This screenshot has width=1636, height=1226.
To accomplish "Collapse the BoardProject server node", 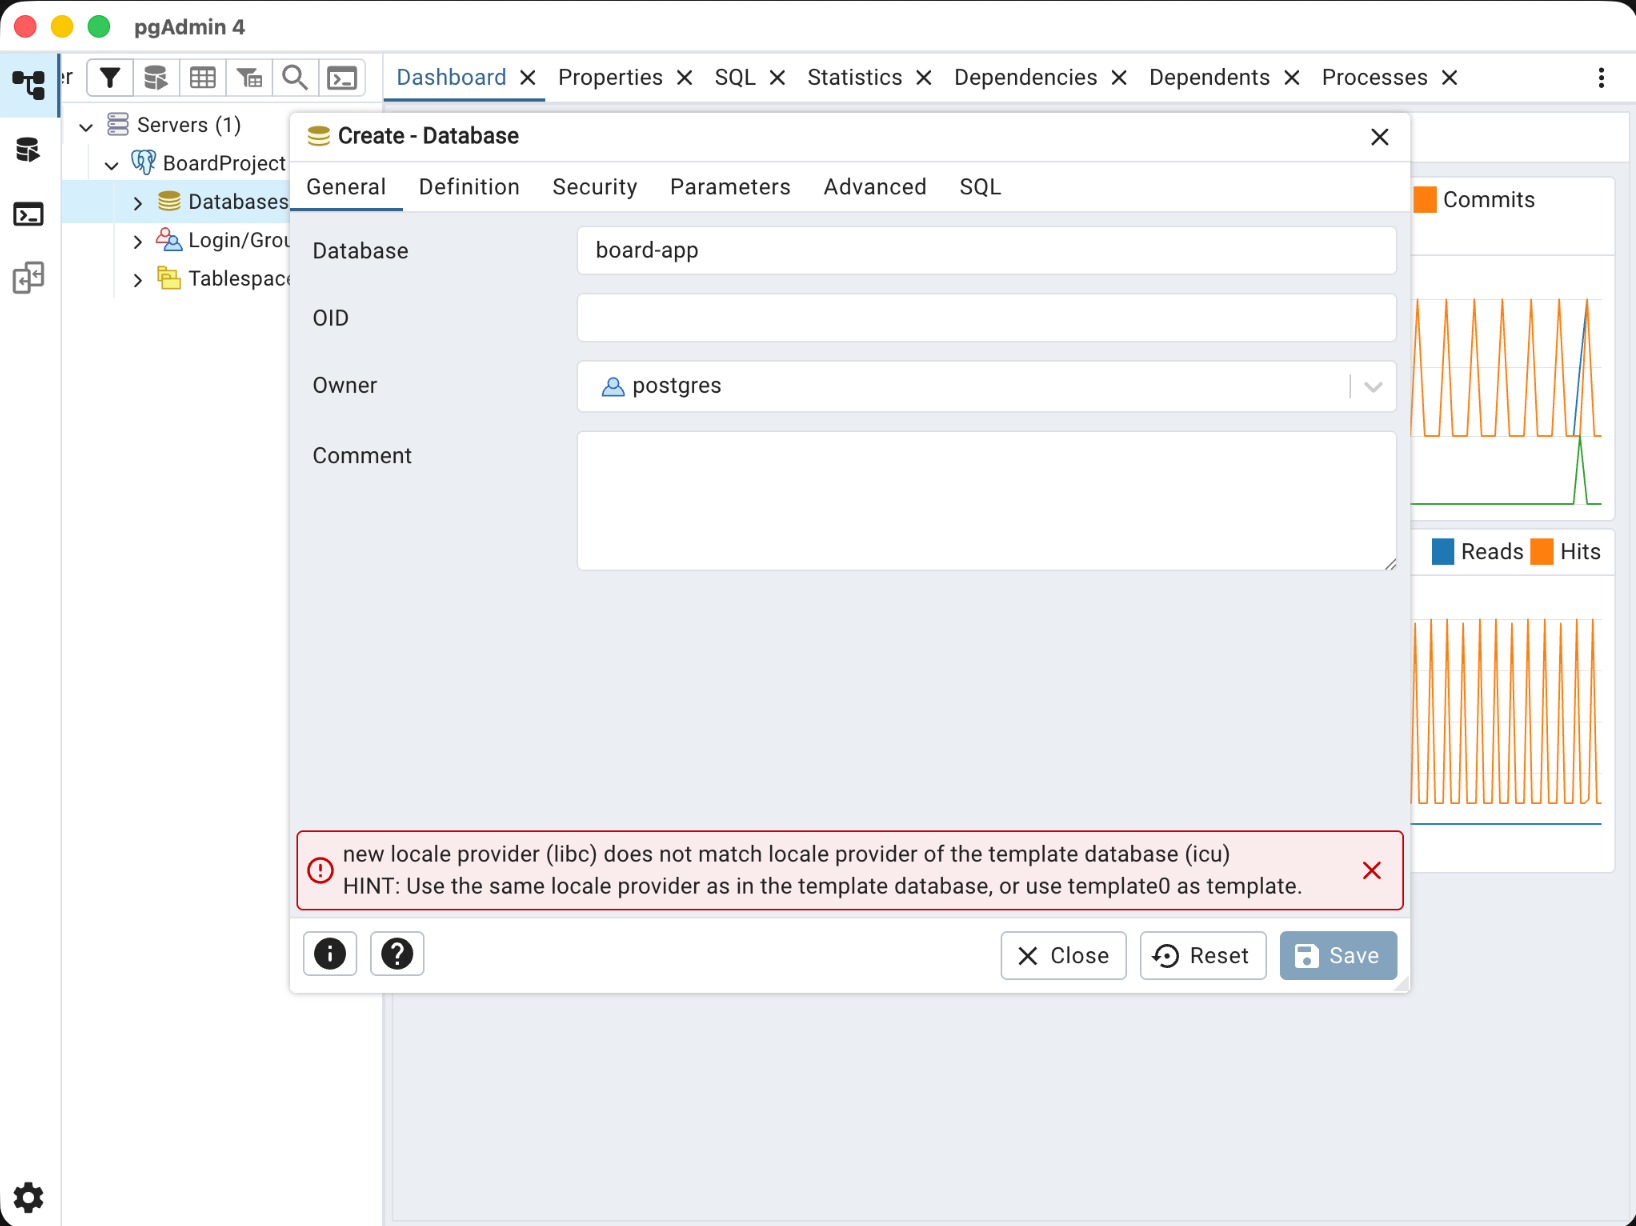I will point(112,165).
